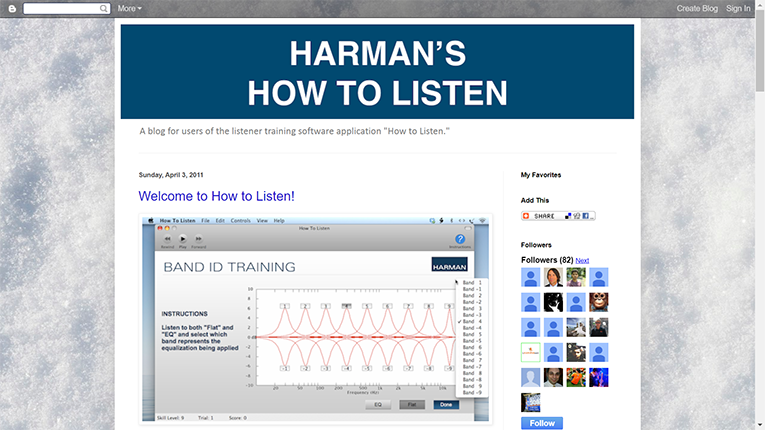Click the 'Sunday, April 3, 2011' date header
Viewport: 765px width, 430px height.
tap(171, 175)
